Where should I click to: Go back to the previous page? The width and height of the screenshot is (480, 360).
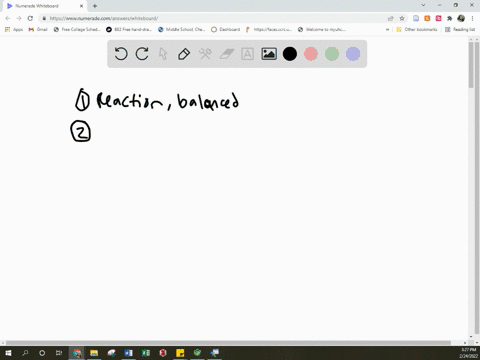(8, 18)
